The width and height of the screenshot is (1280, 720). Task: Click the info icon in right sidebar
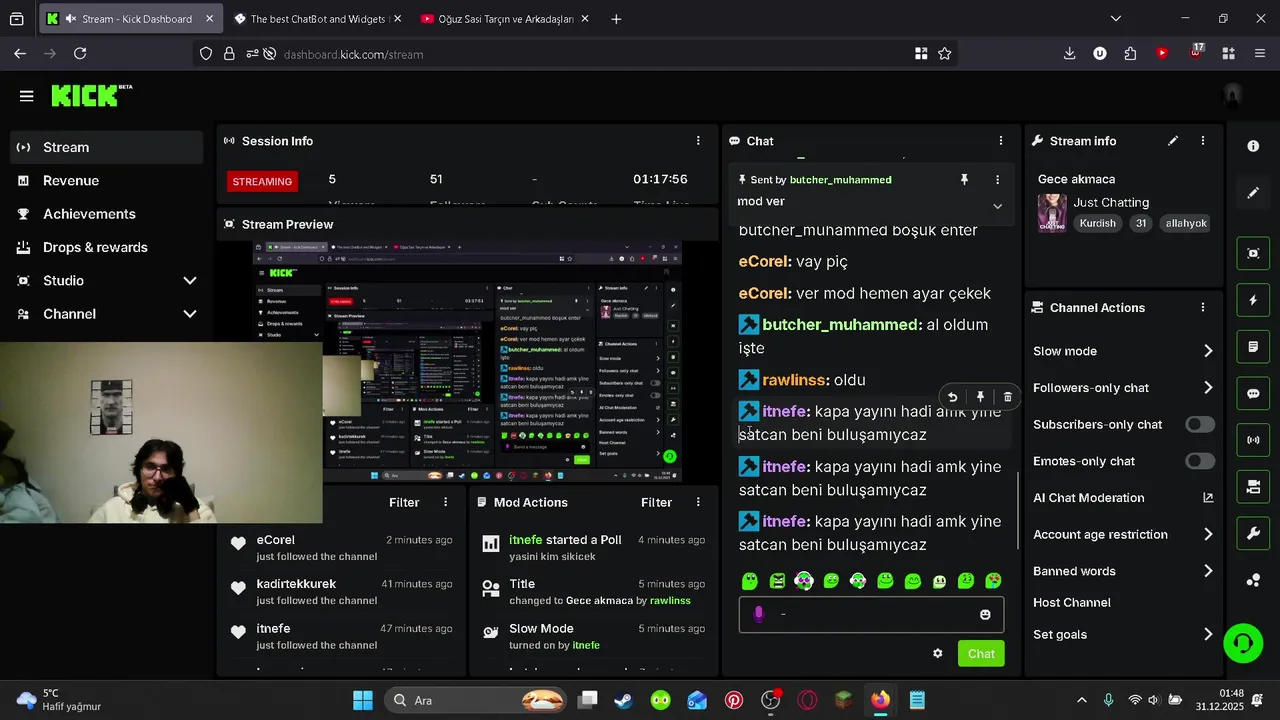(x=1253, y=146)
